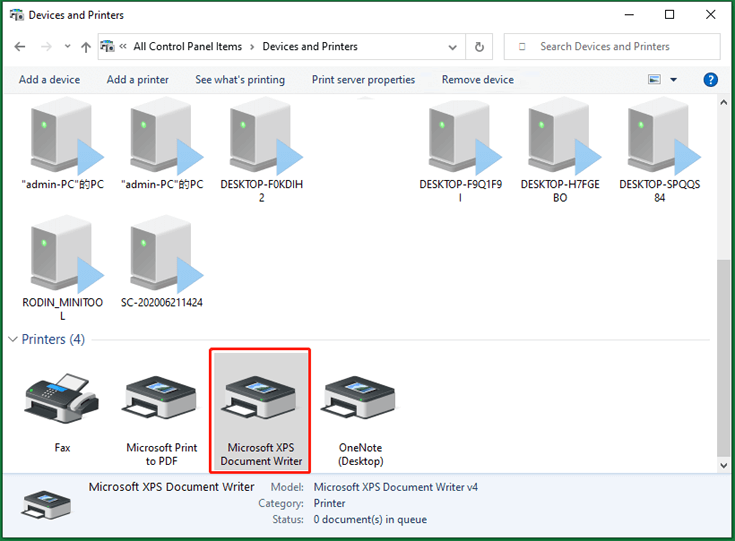
Task: Go back with the back arrow
Action: coord(20,47)
